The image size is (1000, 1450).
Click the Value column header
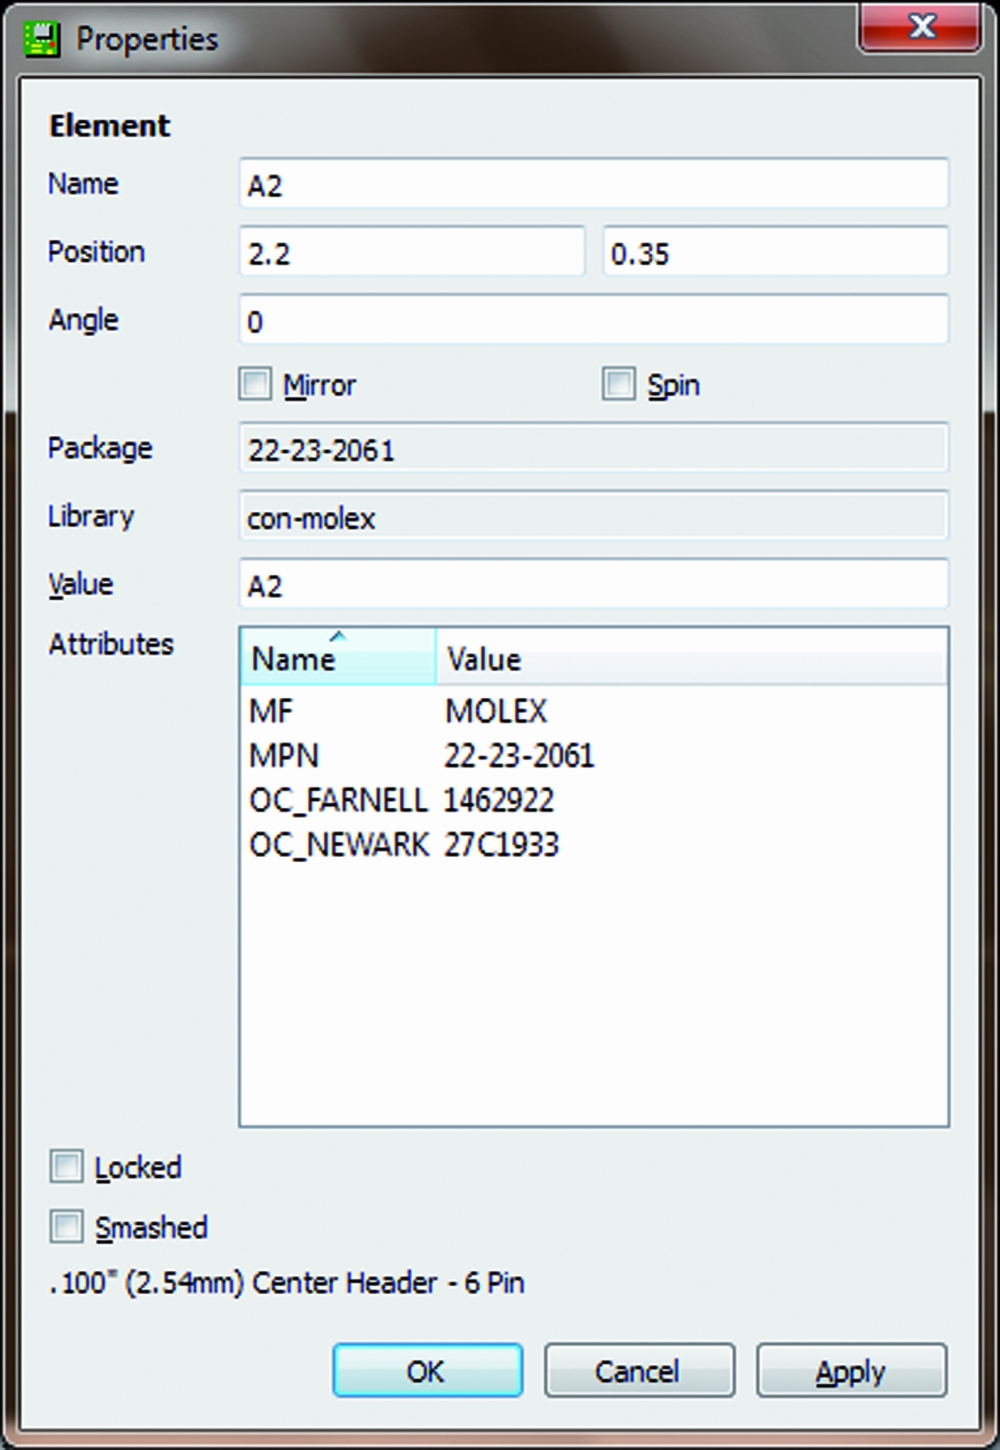[x=690, y=659]
